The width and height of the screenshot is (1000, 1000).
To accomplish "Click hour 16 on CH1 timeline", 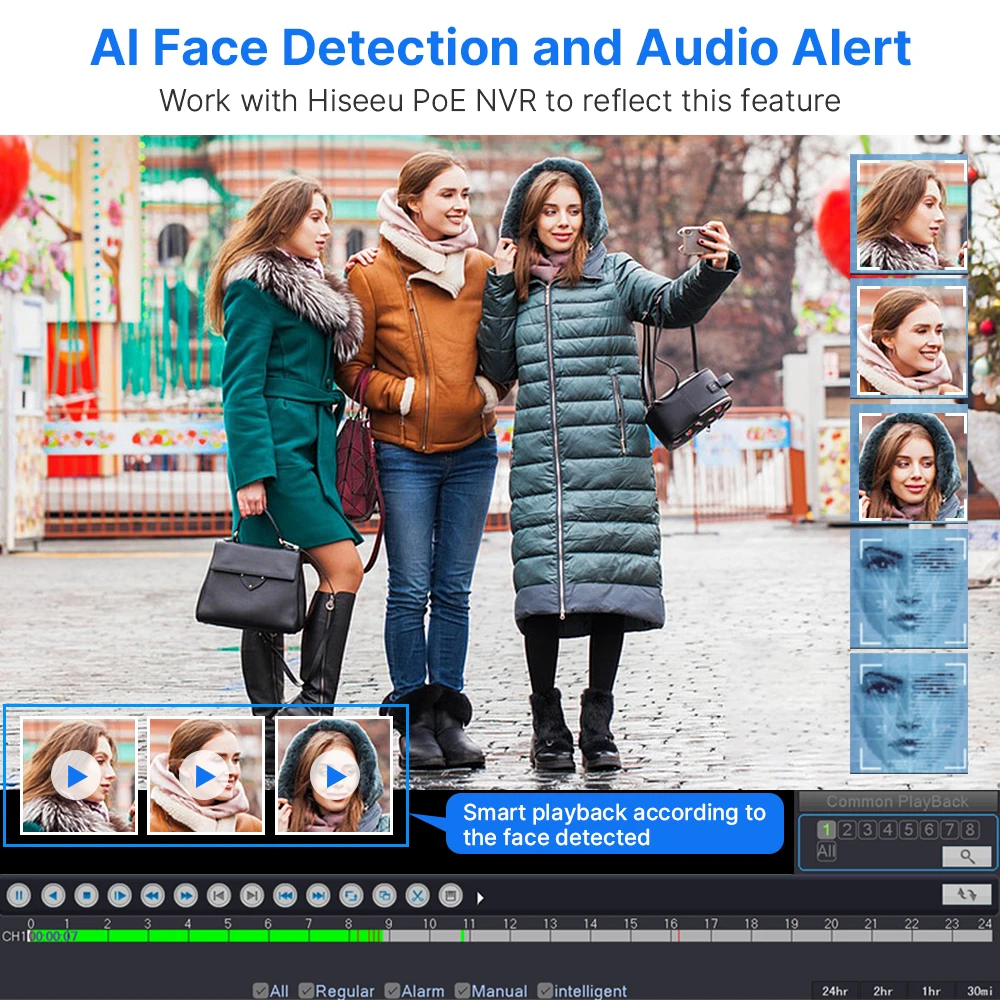I will point(670,936).
